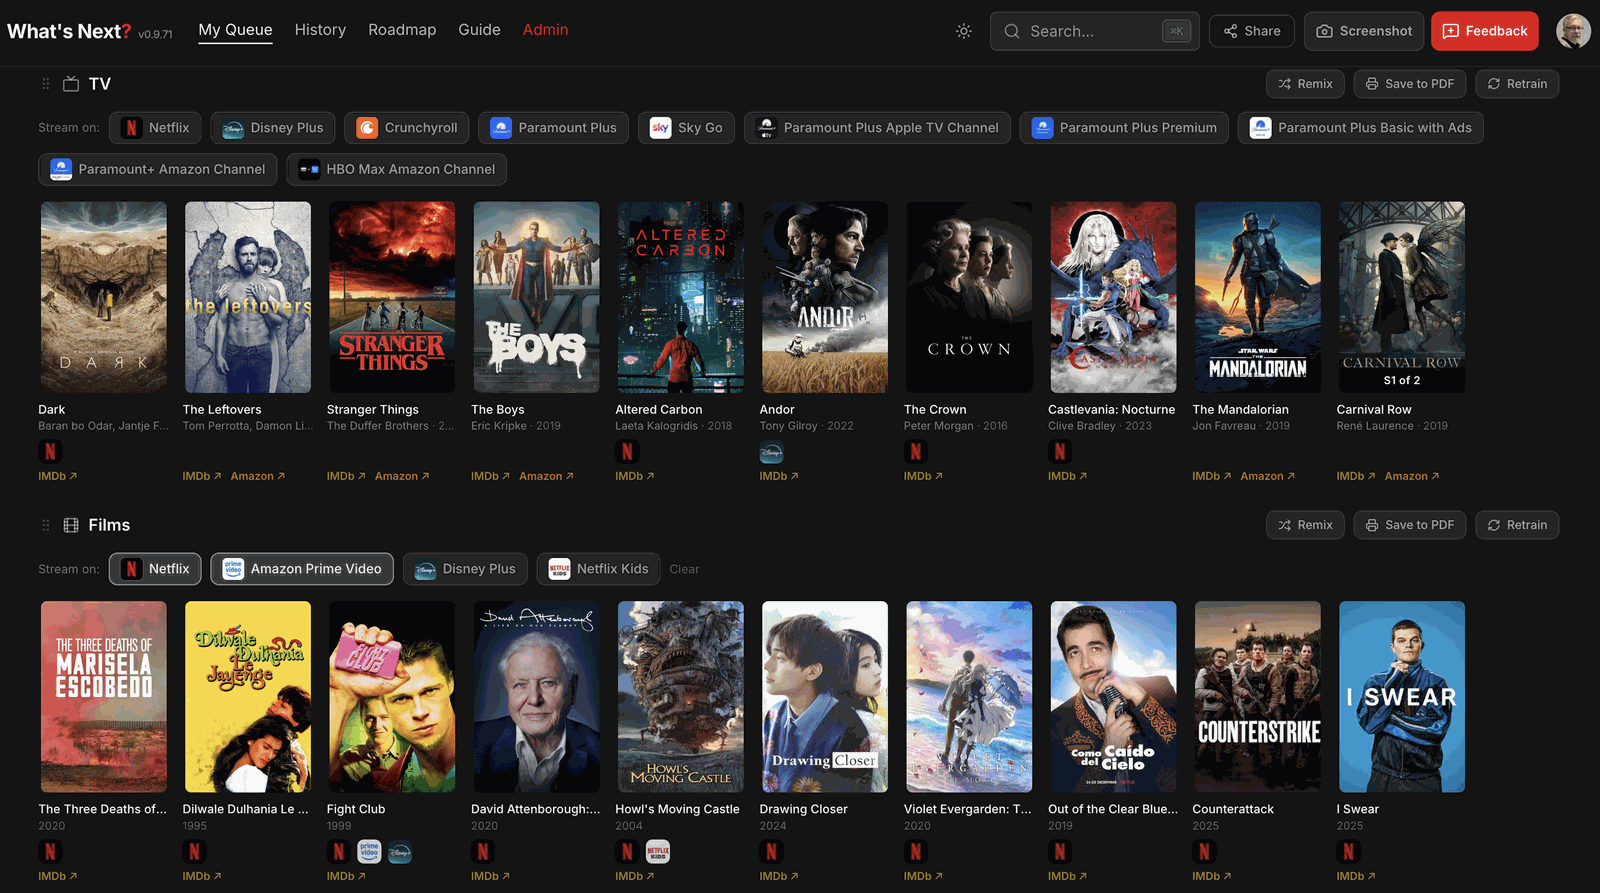
Task: Toggle the Netflix Kids stream filter
Action: [599, 569]
